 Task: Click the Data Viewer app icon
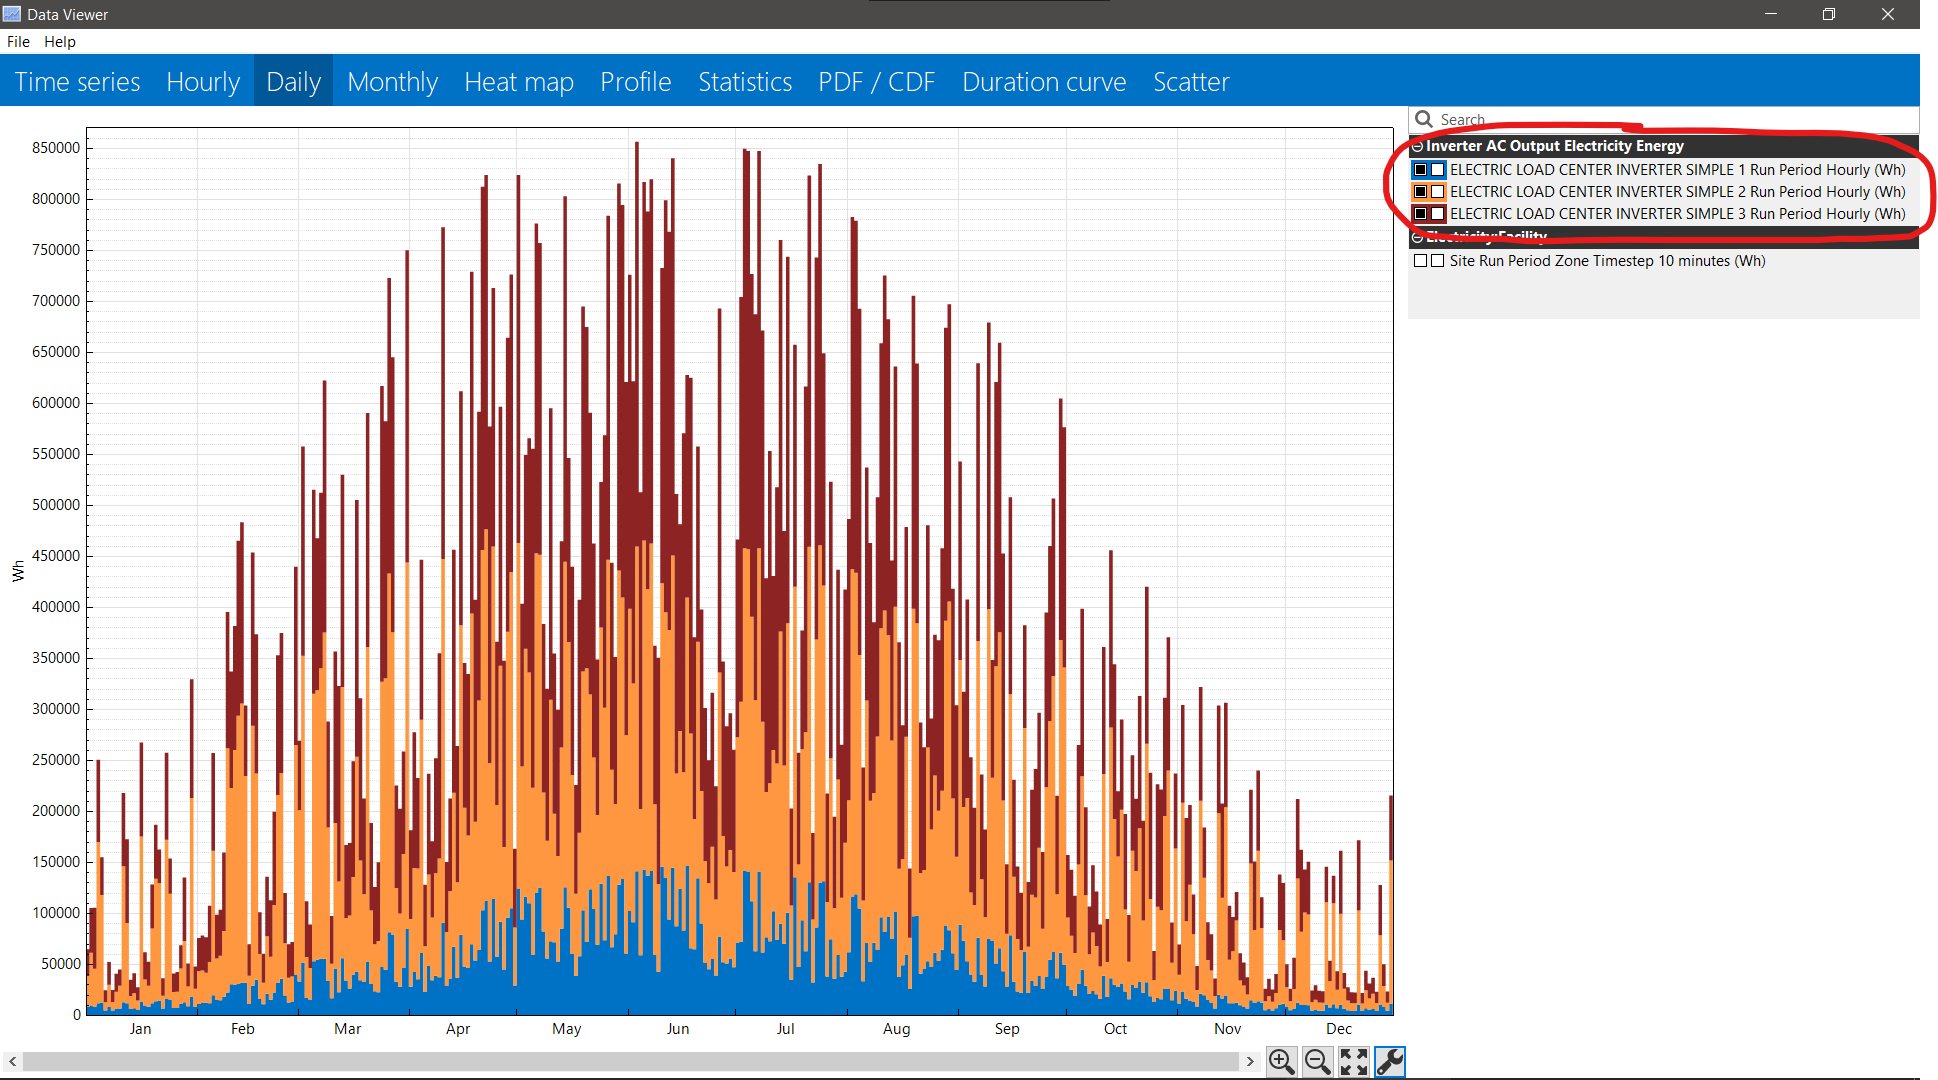[12, 14]
